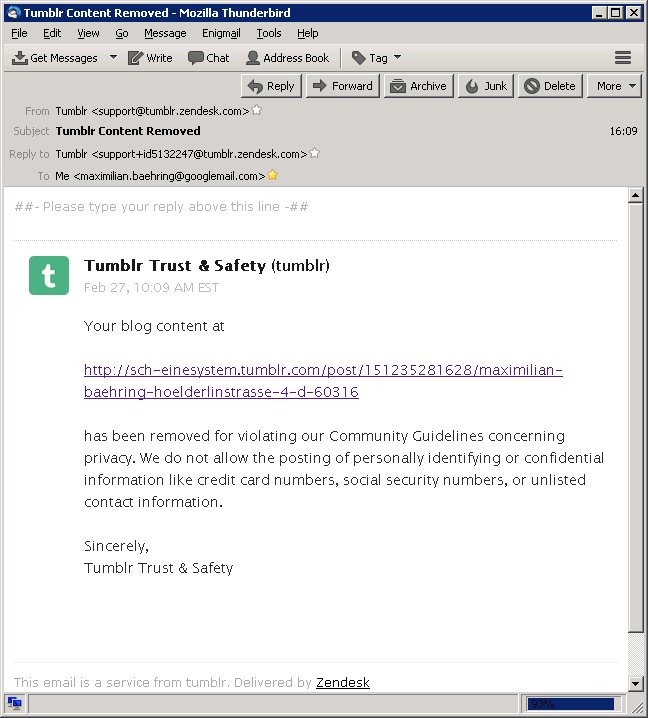Open the More actions dropdown
648x718 pixels.
point(614,86)
